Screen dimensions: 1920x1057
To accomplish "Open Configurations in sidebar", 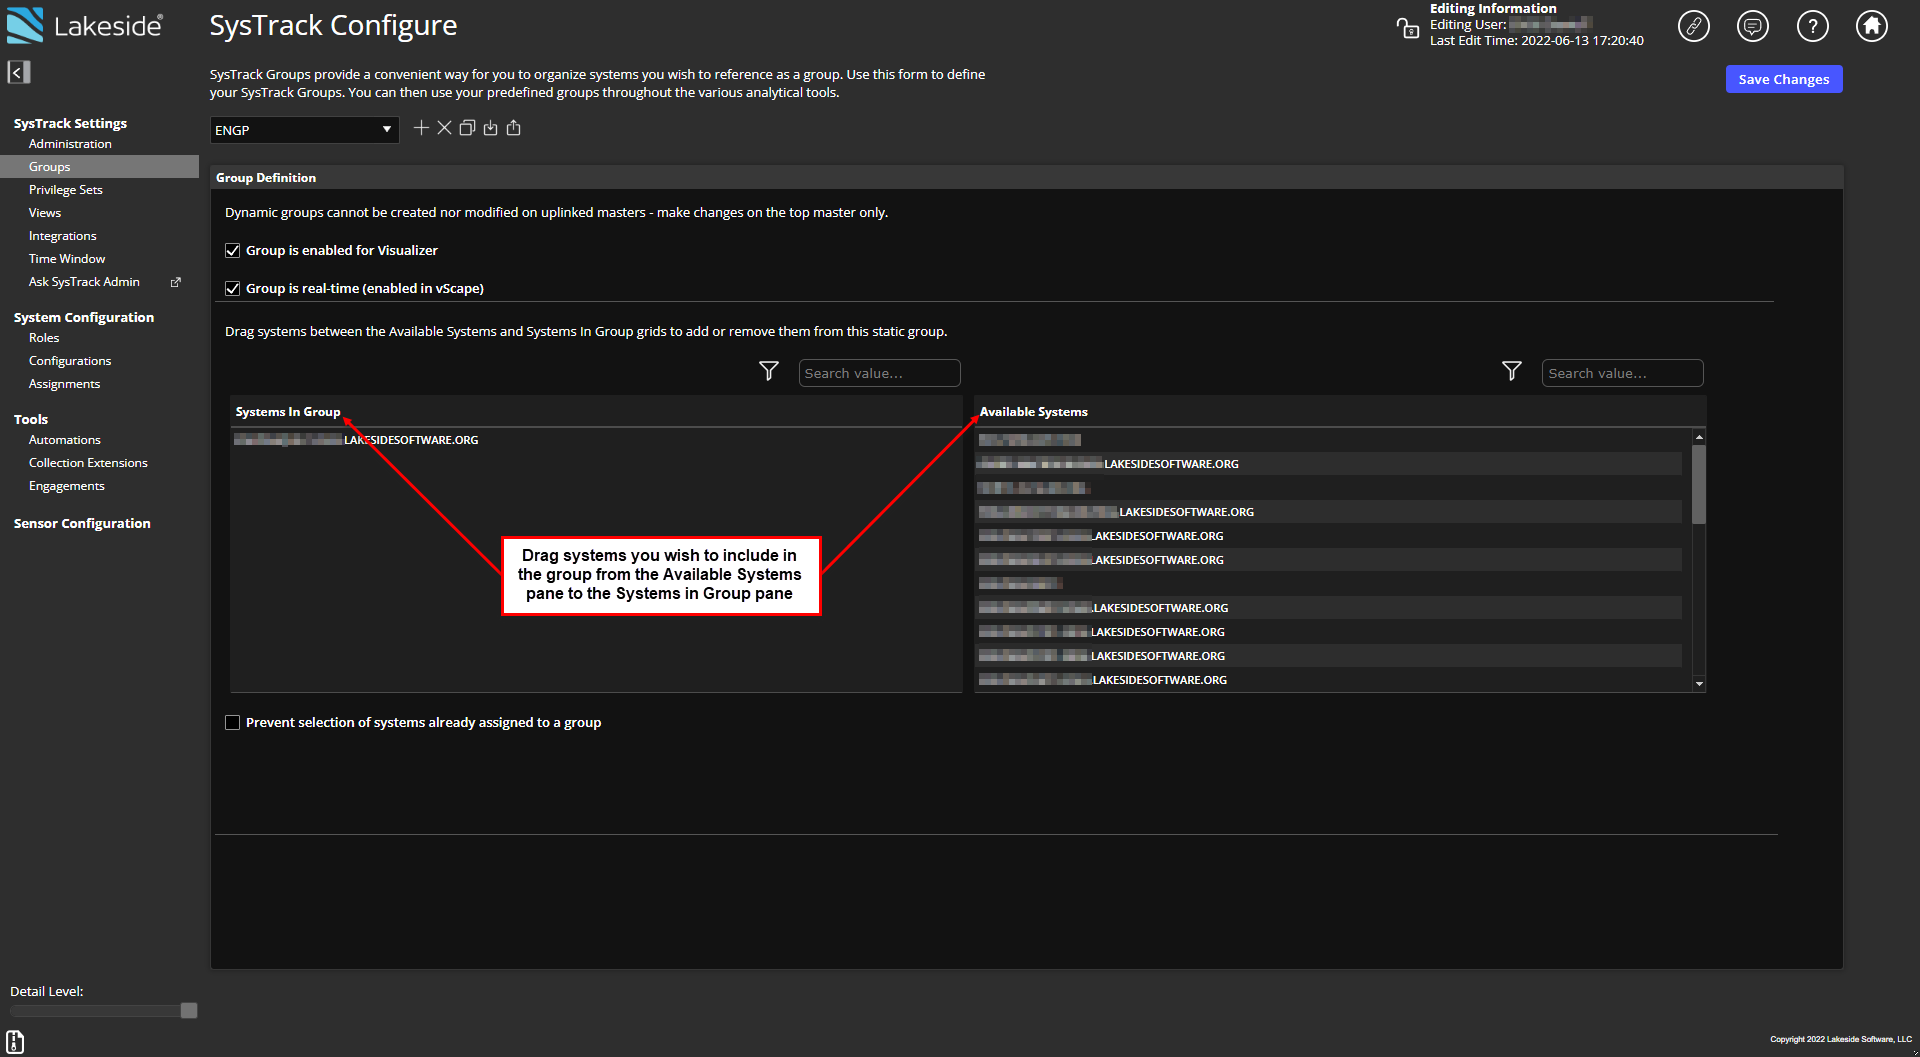I will (70, 361).
